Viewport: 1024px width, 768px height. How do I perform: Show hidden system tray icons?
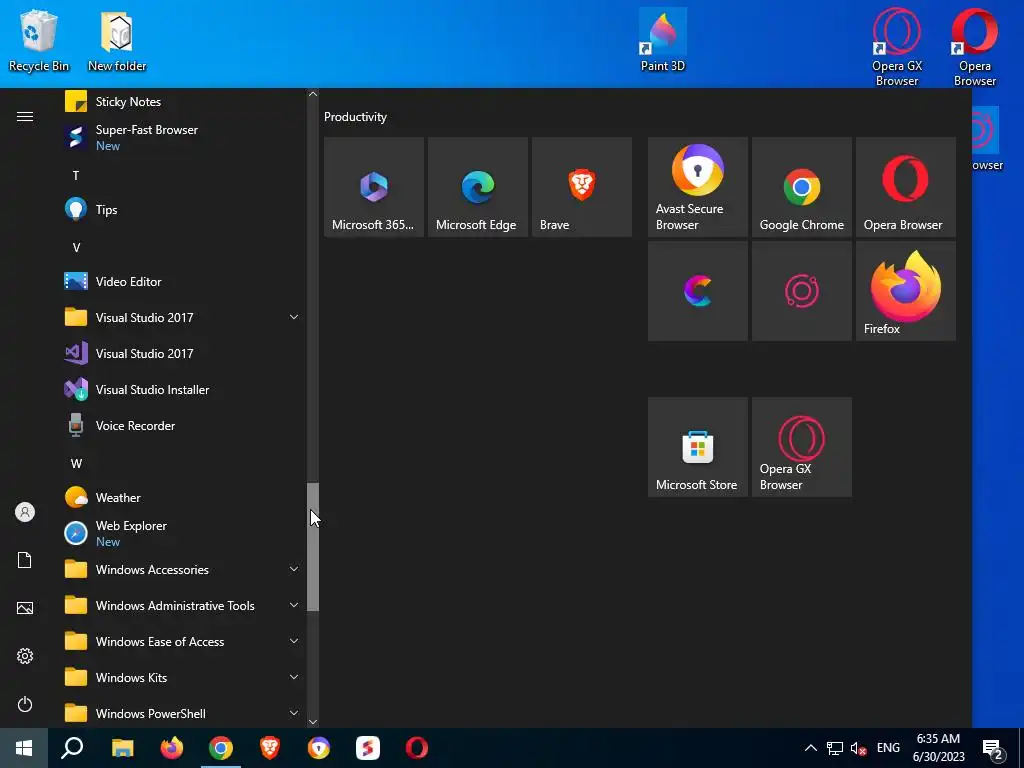tap(810, 748)
